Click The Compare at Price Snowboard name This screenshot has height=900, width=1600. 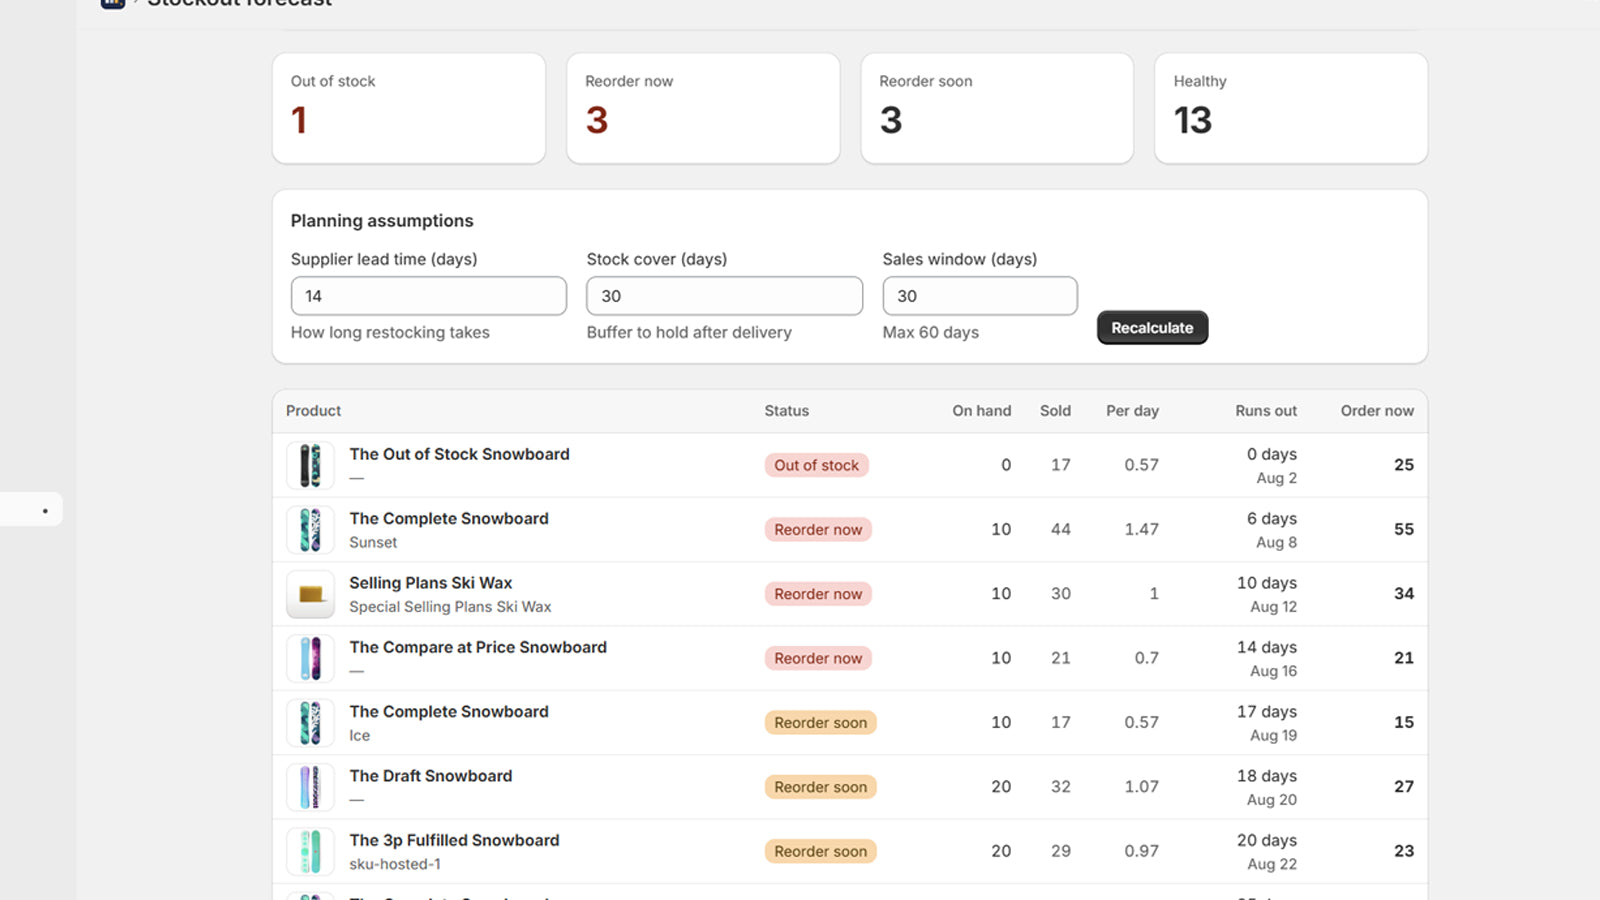click(x=478, y=647)
